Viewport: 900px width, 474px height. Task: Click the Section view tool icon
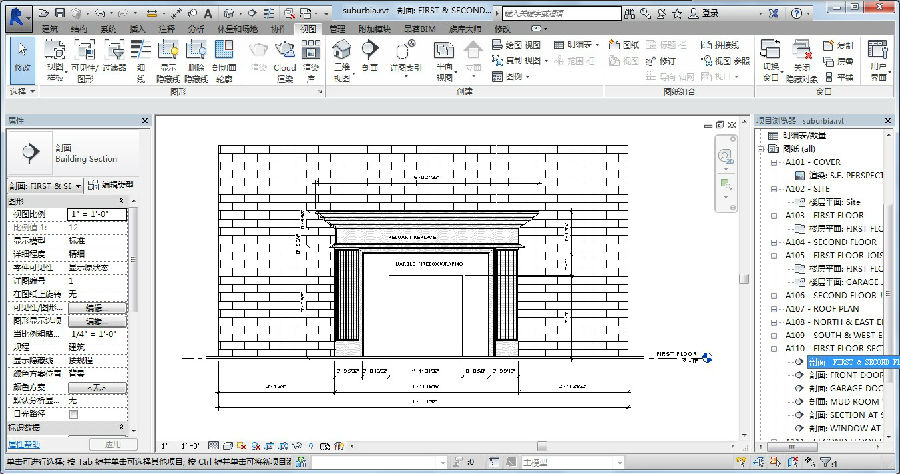coord(370,50)
